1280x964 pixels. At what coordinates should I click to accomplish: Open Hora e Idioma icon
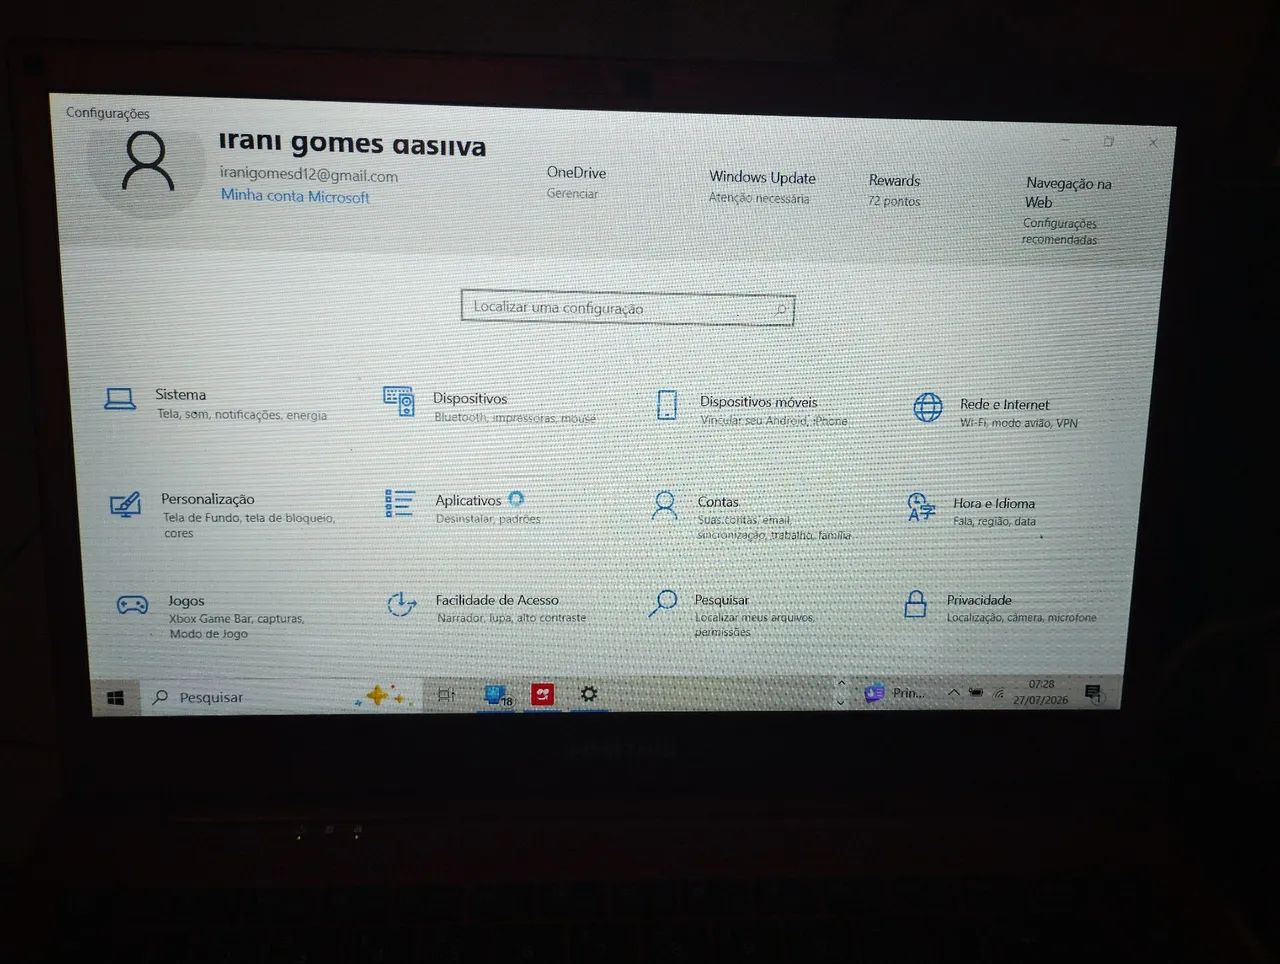click(x=920, y=507)
